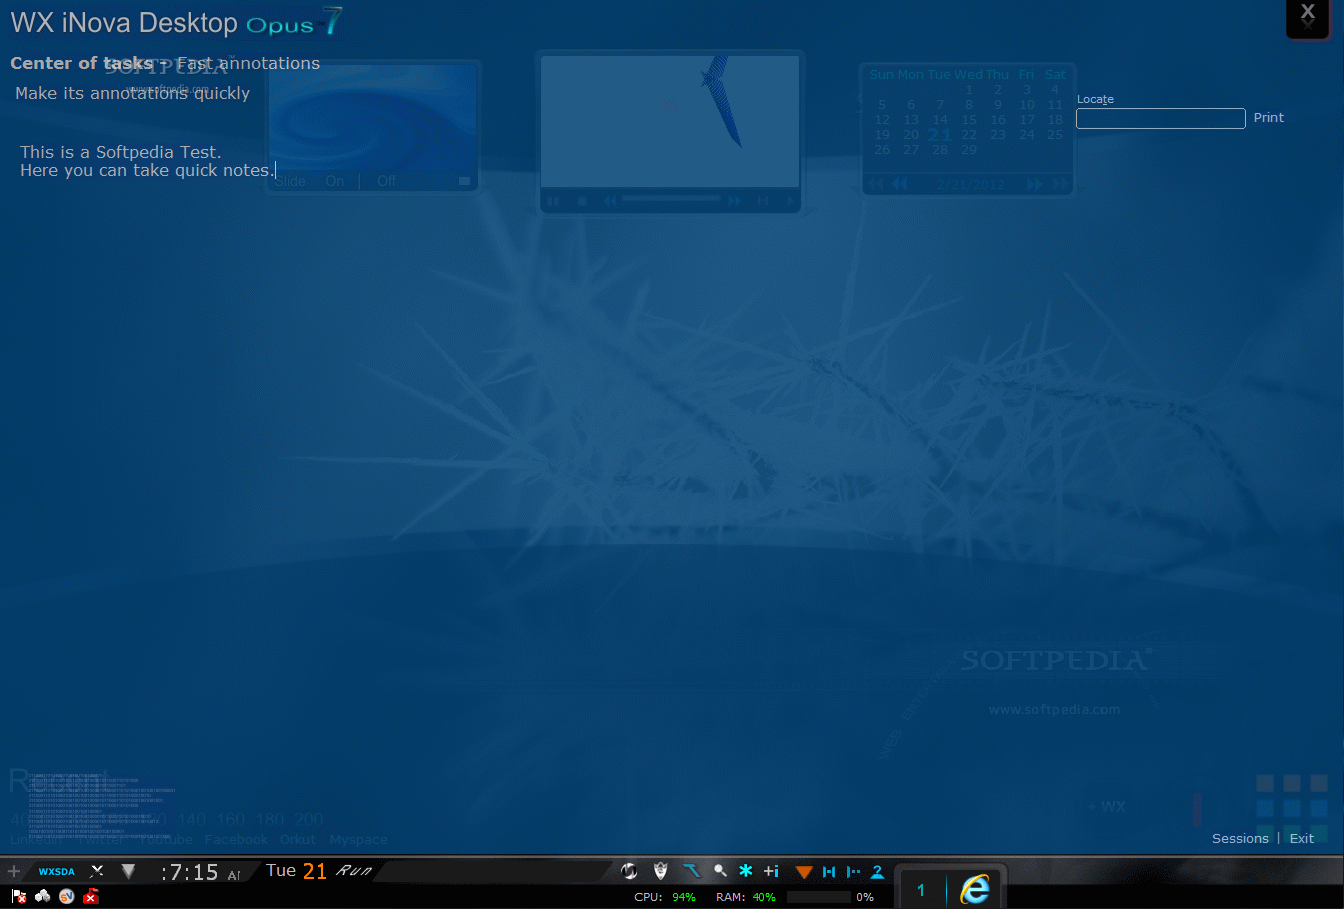
Task: Click the 7:15 taskbar clock
Action: coord(189,872)
